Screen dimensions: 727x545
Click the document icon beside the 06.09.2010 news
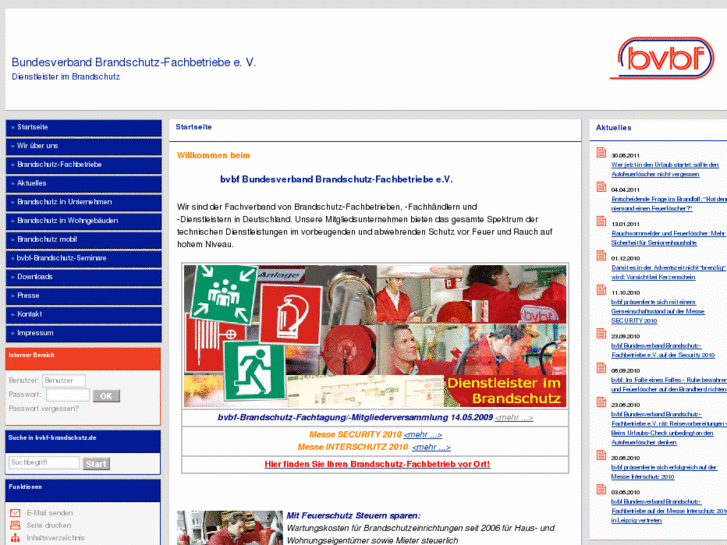[x=601, y=368]
